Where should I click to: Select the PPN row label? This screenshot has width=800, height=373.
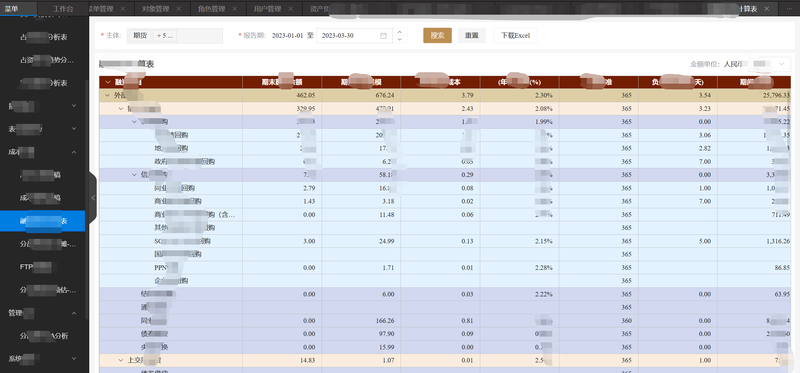click(x=165, y=267)
